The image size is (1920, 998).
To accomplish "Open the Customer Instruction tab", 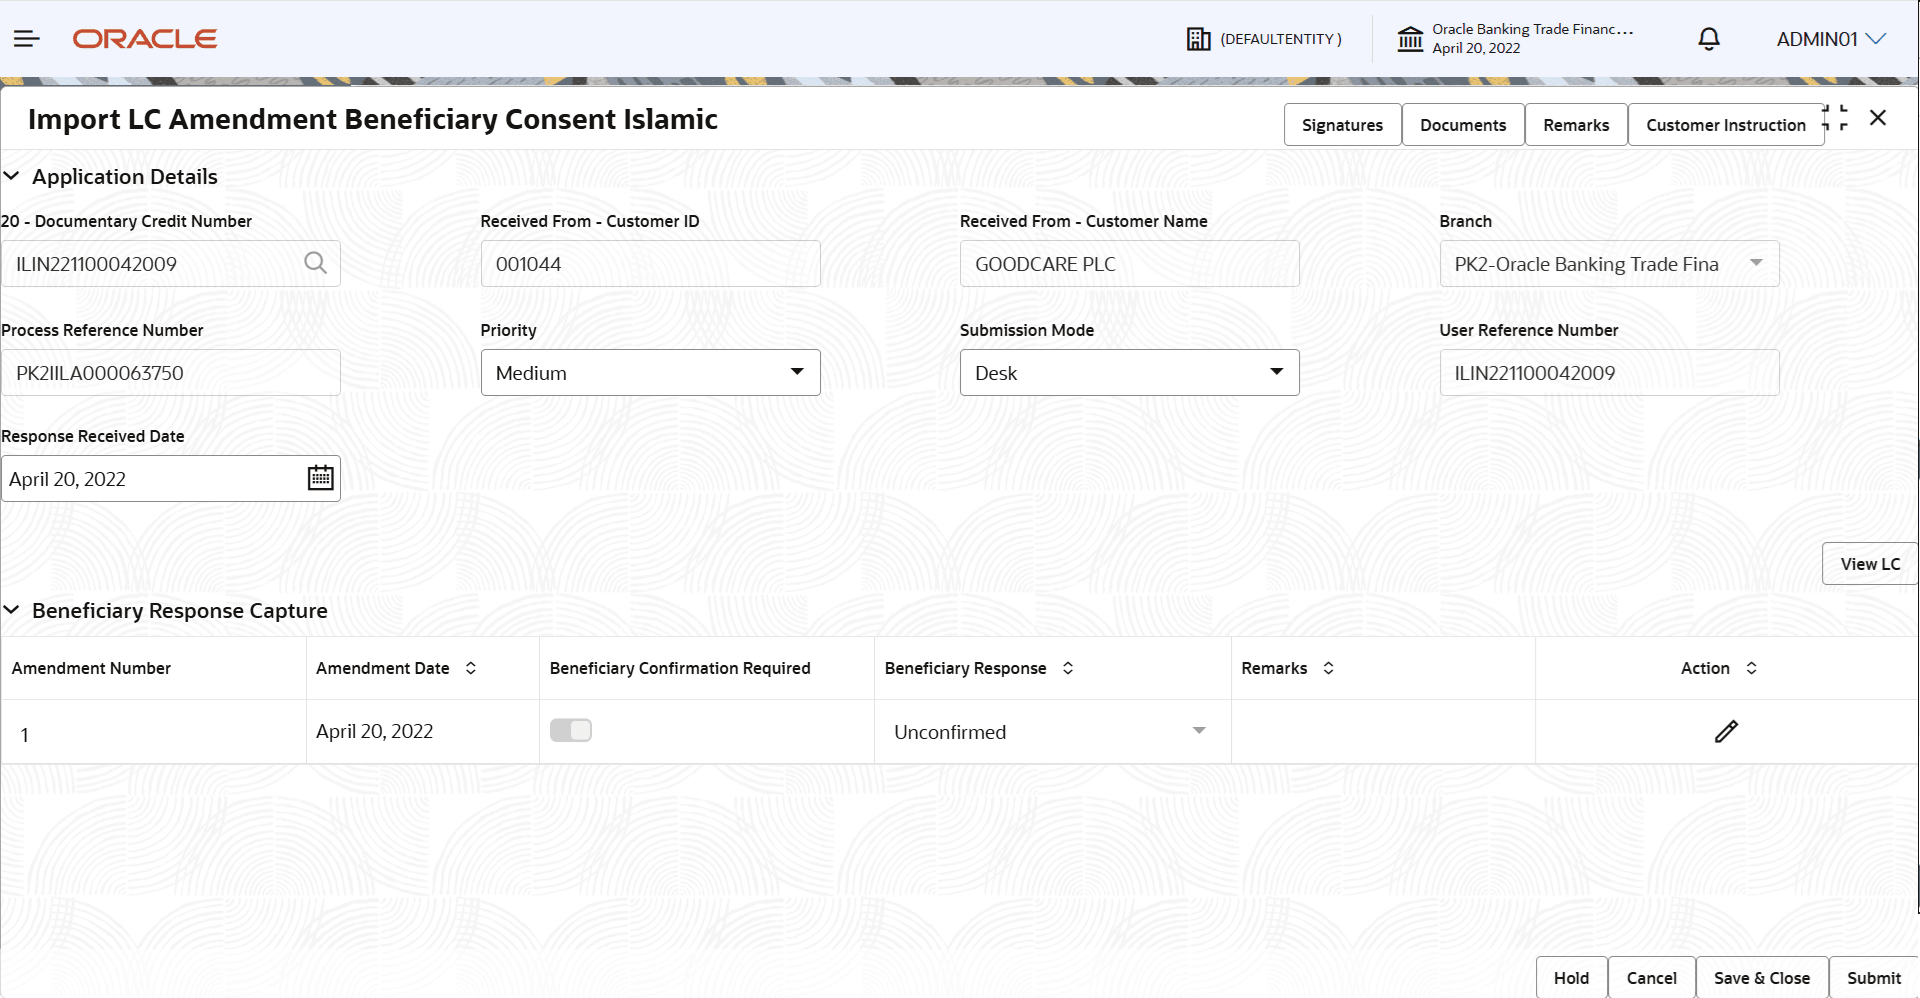I will 1726,125.
